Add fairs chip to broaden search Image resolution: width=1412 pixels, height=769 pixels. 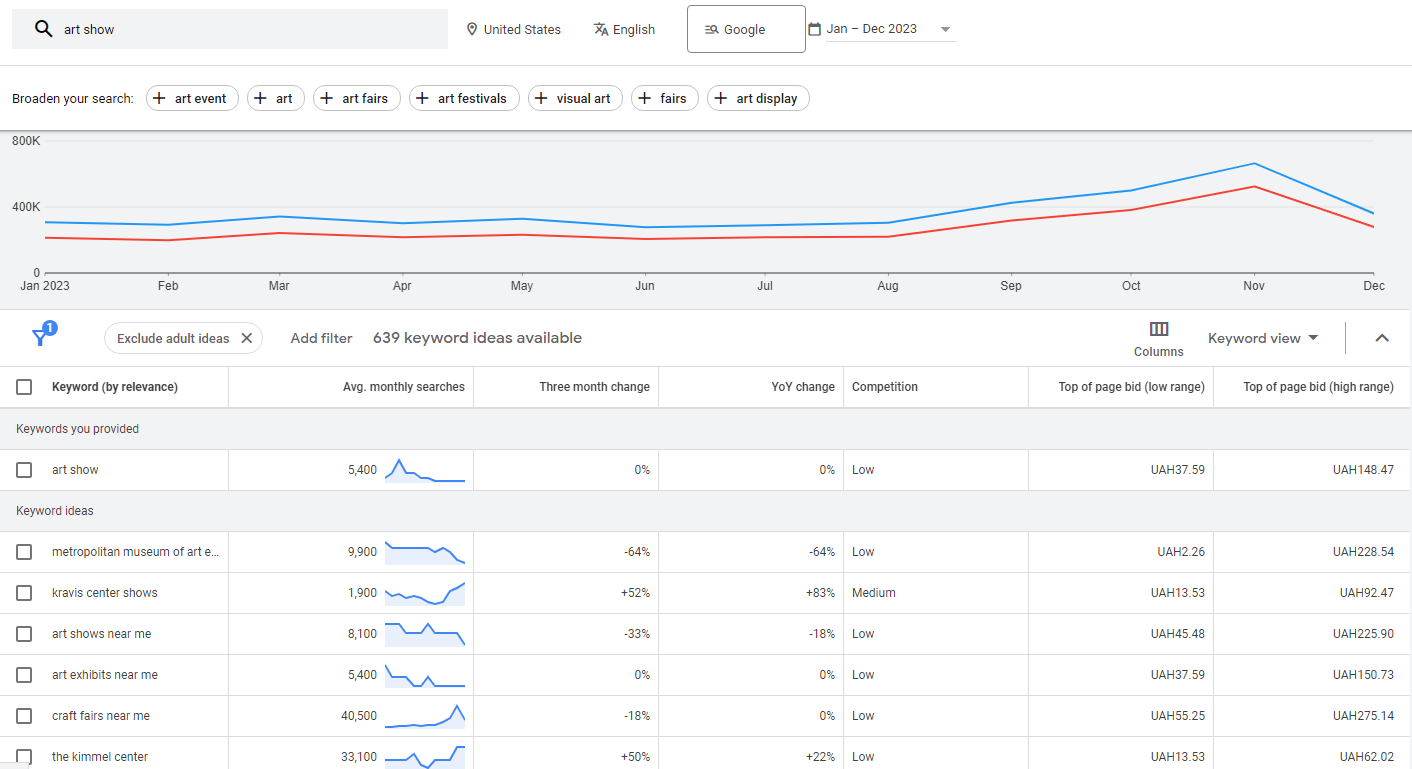click(x=665, y=98)
